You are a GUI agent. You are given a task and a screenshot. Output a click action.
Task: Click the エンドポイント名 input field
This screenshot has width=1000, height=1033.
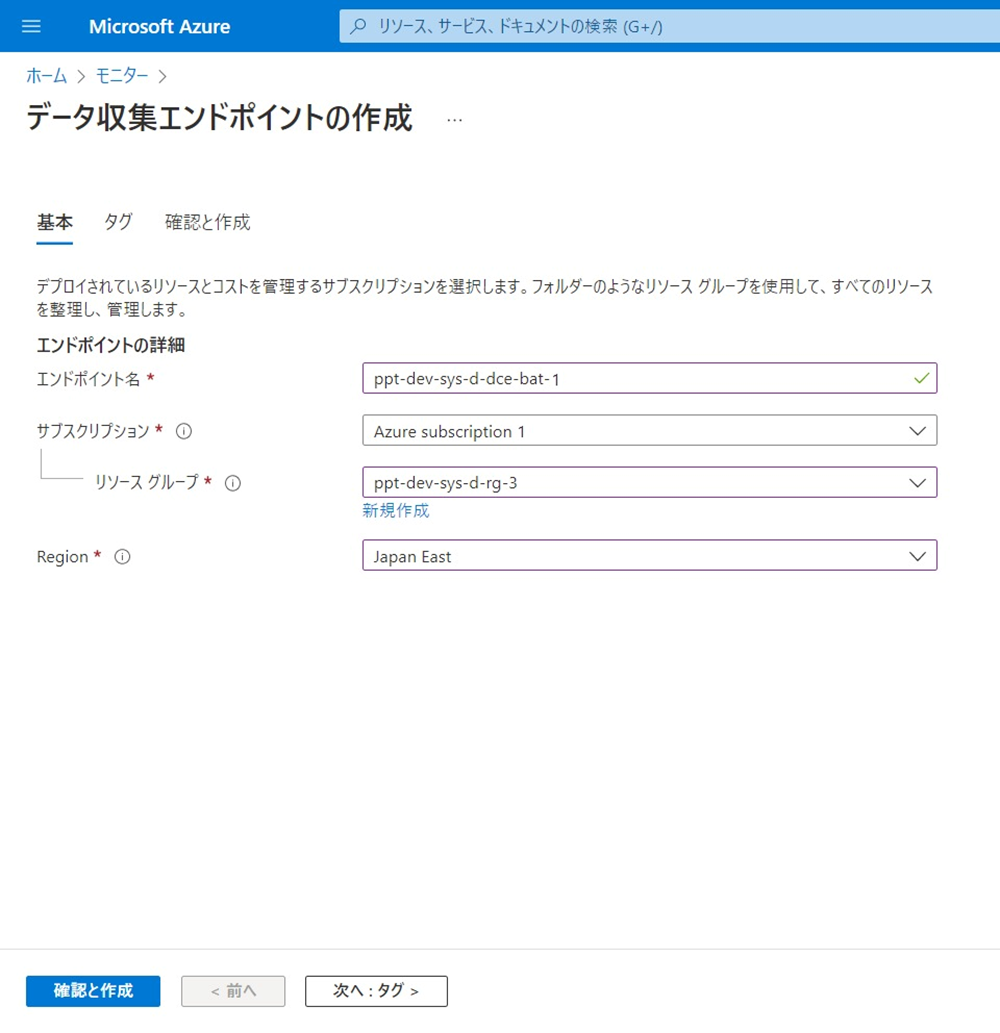click(x=650, y=378)
